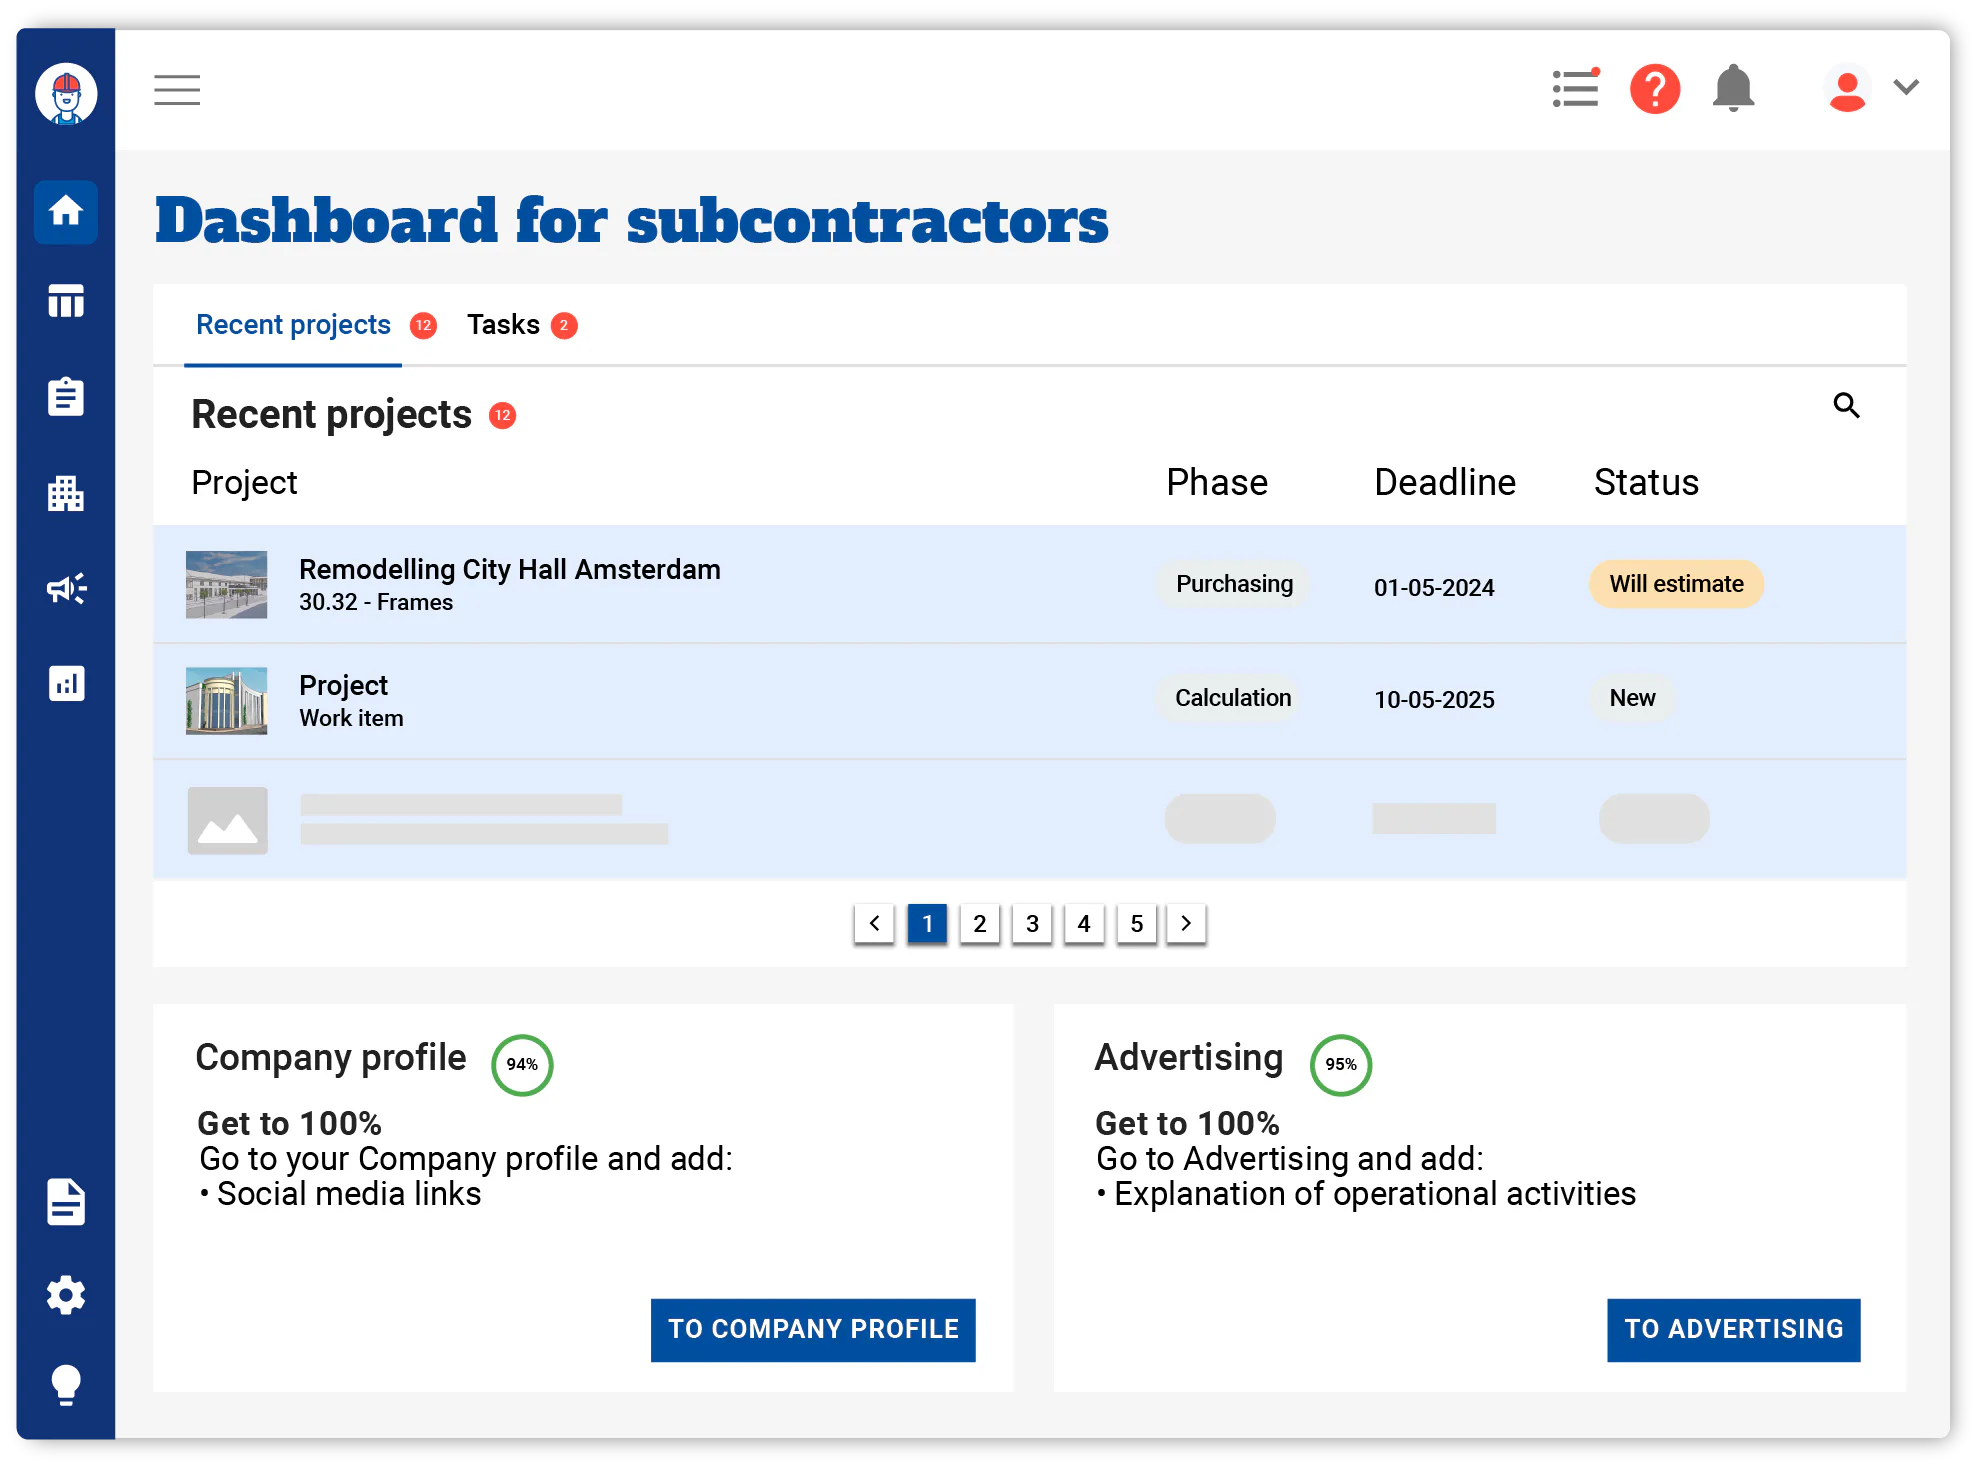
Task: Open the document sidebar icon
Action: tap(66, 1202)
